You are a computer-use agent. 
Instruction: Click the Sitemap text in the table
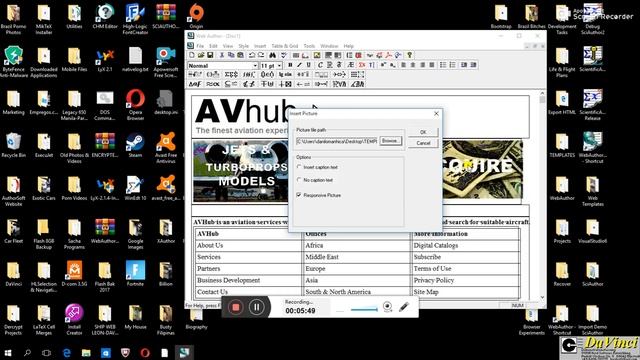point(426,292)
